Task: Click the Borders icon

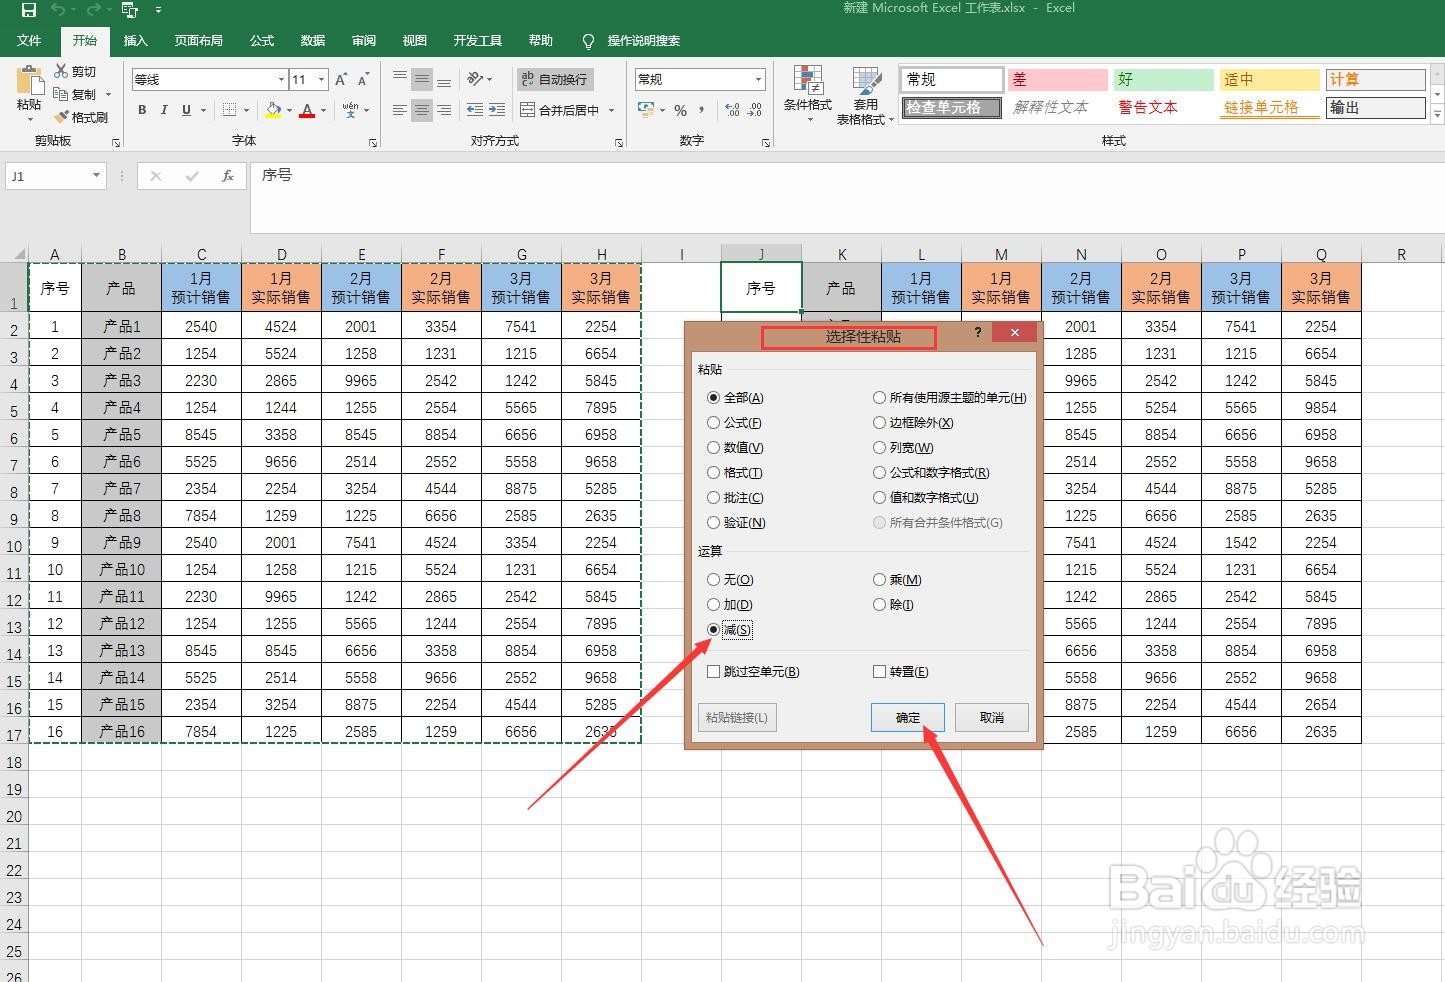Action: [230, 110]
